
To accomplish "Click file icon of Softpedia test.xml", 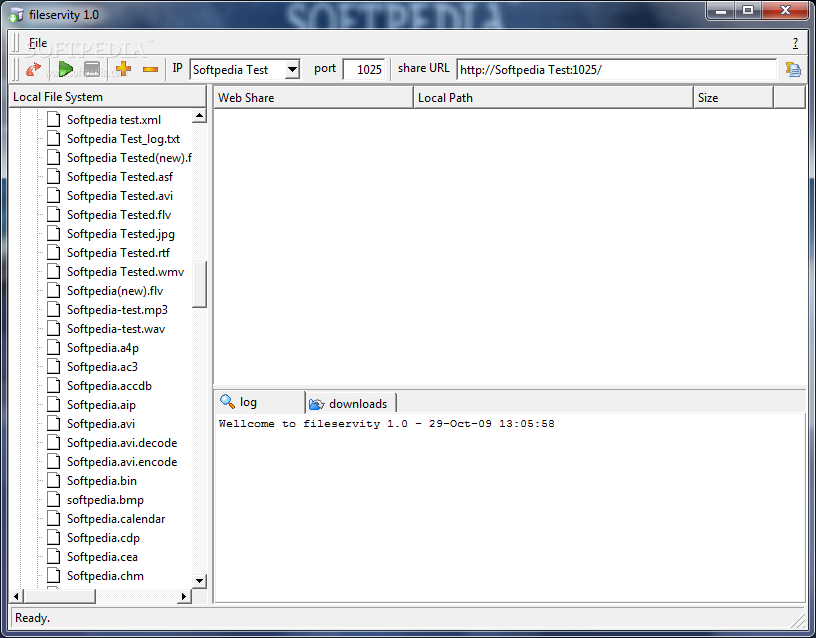I will point(53,120).
